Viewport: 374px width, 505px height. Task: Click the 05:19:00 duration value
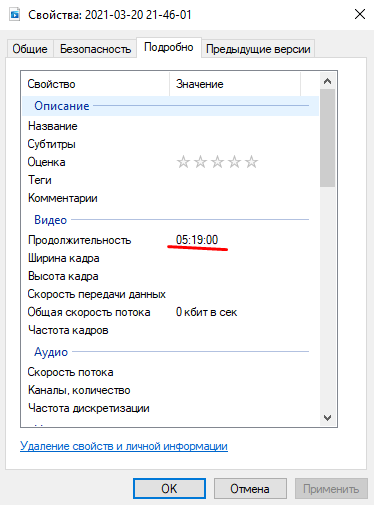pyautogui.click(x=197, y=240)
